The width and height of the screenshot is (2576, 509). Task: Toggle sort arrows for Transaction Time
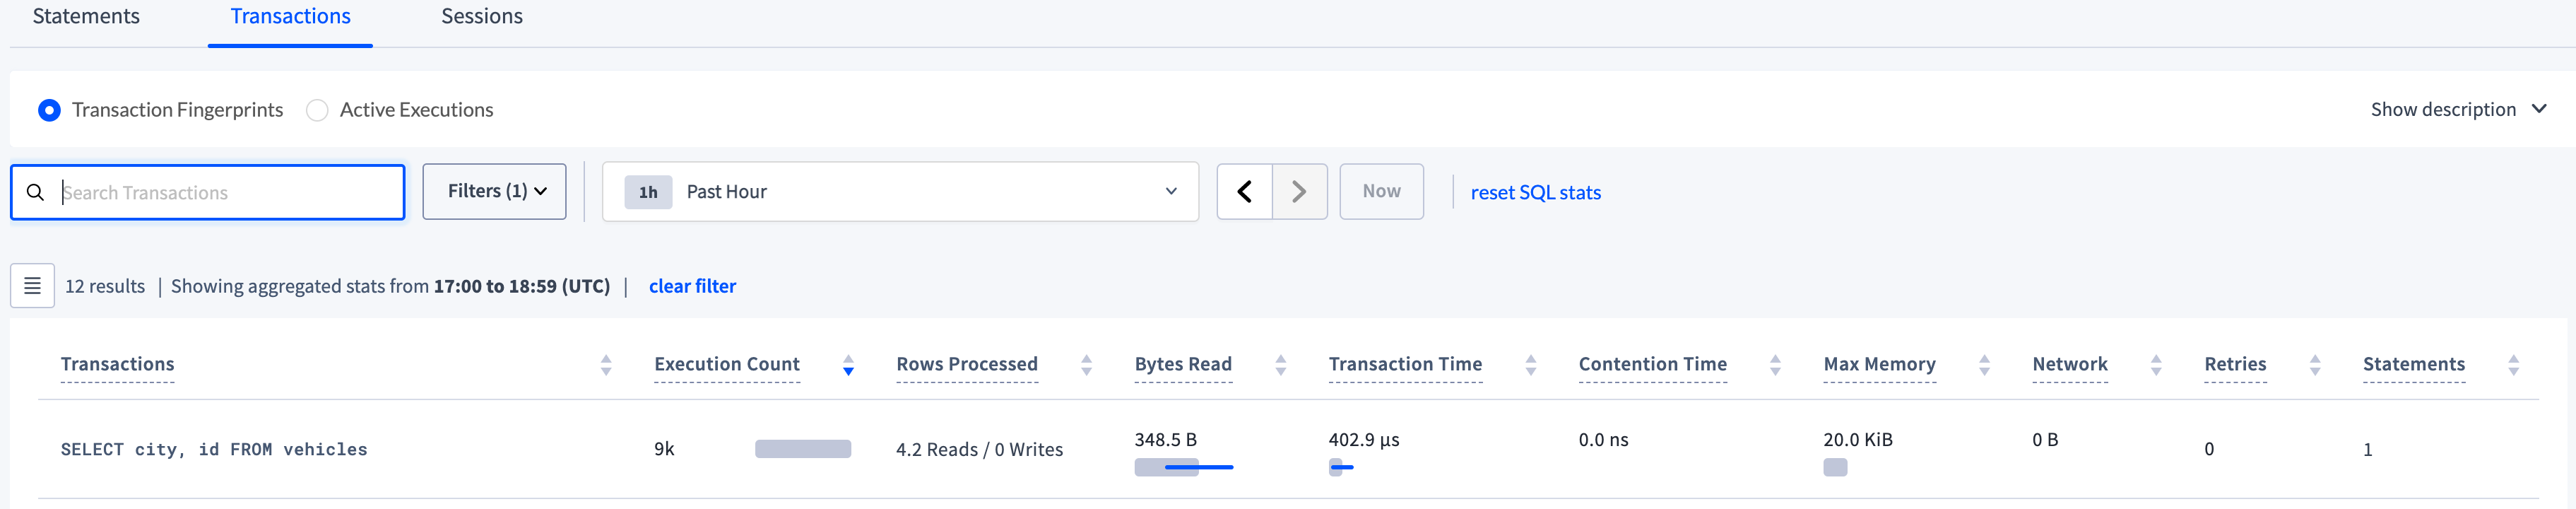[1530, 365]
